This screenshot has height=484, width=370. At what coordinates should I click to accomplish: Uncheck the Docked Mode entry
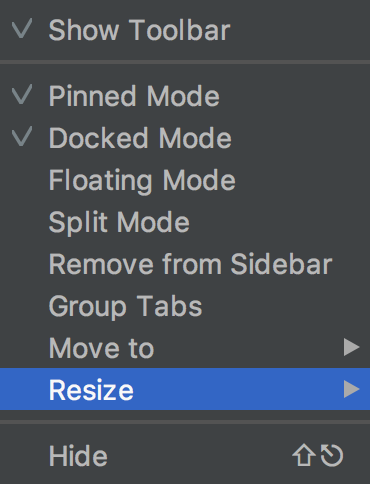click(x=185, y=138)
